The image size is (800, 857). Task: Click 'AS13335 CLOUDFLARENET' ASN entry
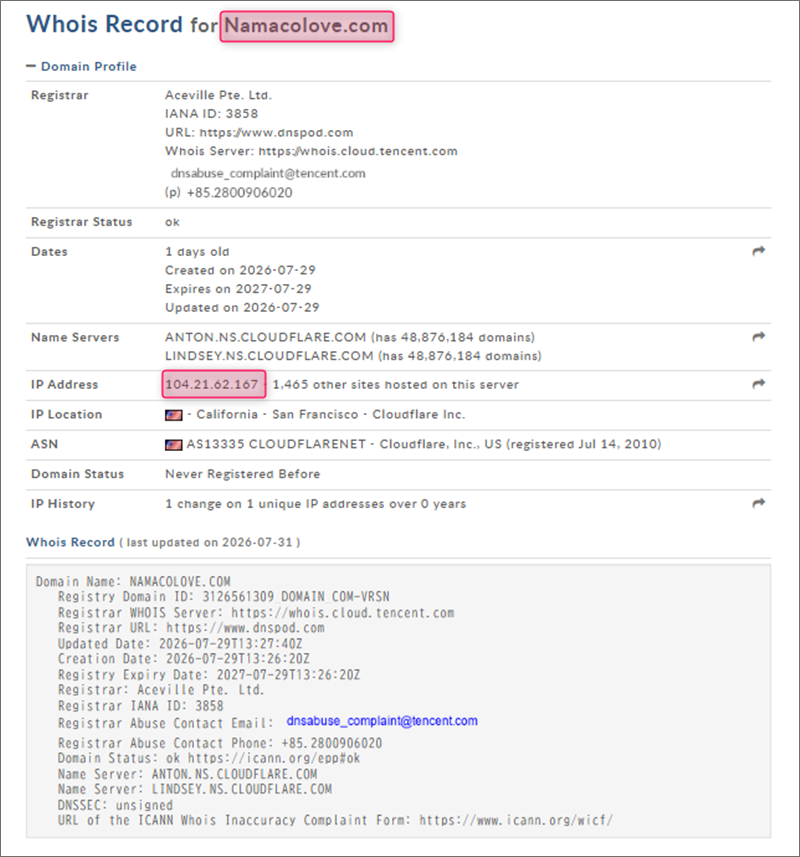[276, 444]
